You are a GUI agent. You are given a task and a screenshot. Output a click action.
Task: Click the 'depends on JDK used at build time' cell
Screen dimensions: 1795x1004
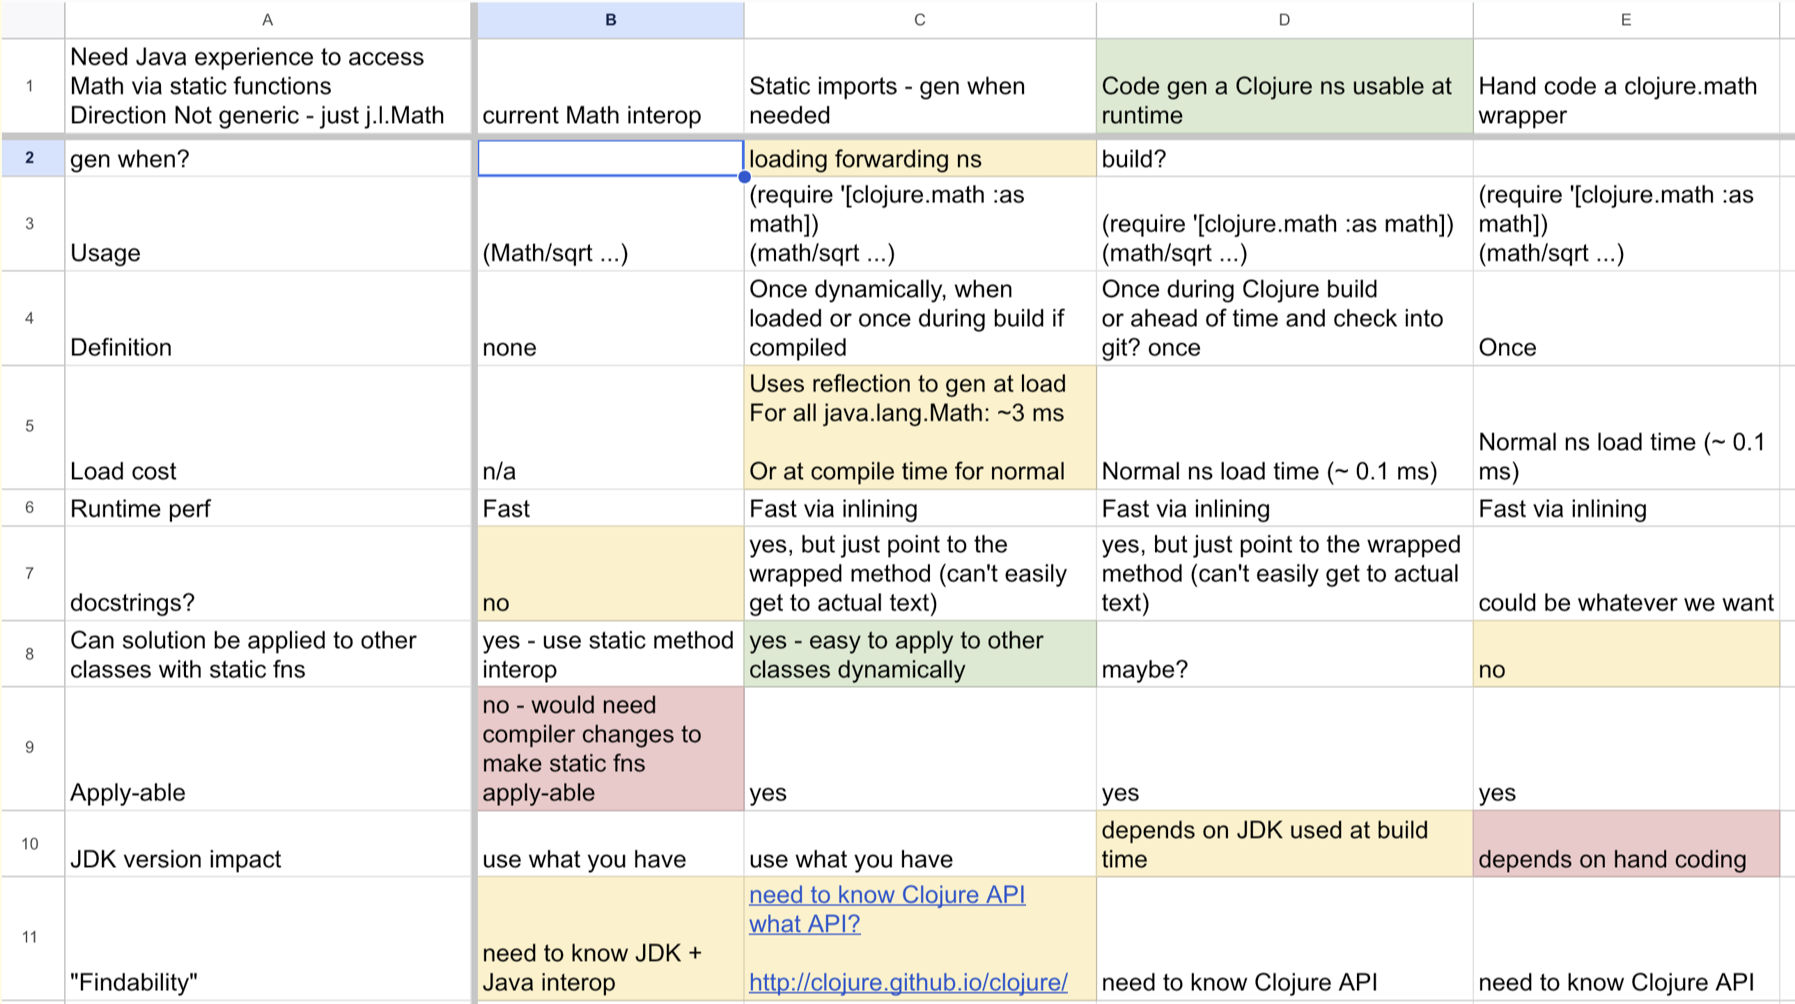pyautogui.click(x=1284, y=844)
